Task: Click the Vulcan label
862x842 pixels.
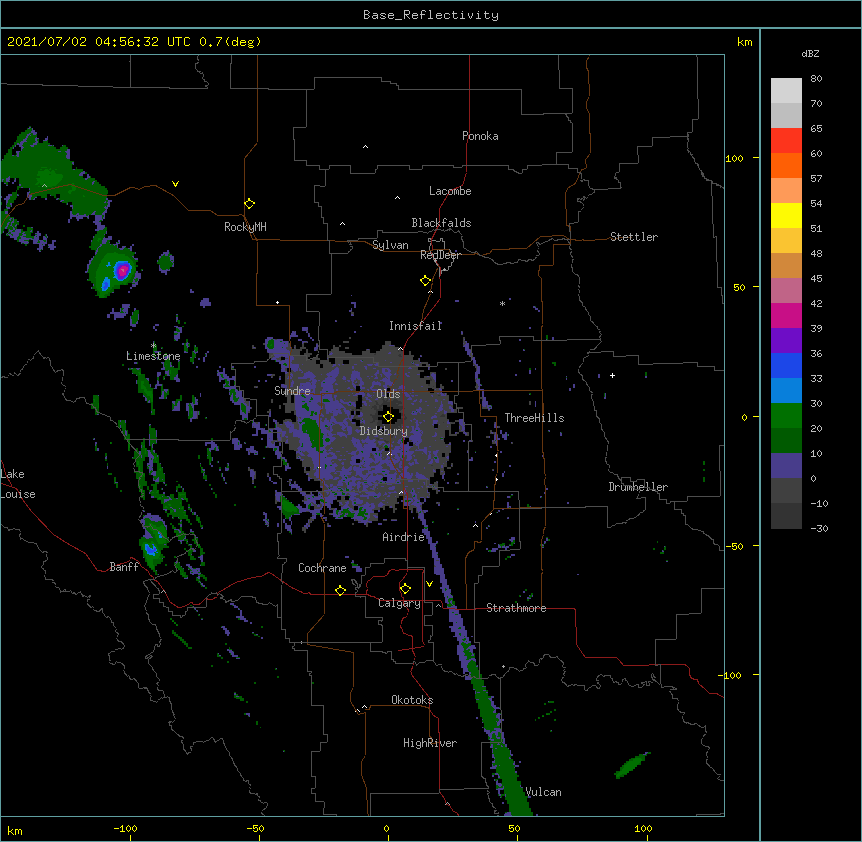Action: point(543,792)
